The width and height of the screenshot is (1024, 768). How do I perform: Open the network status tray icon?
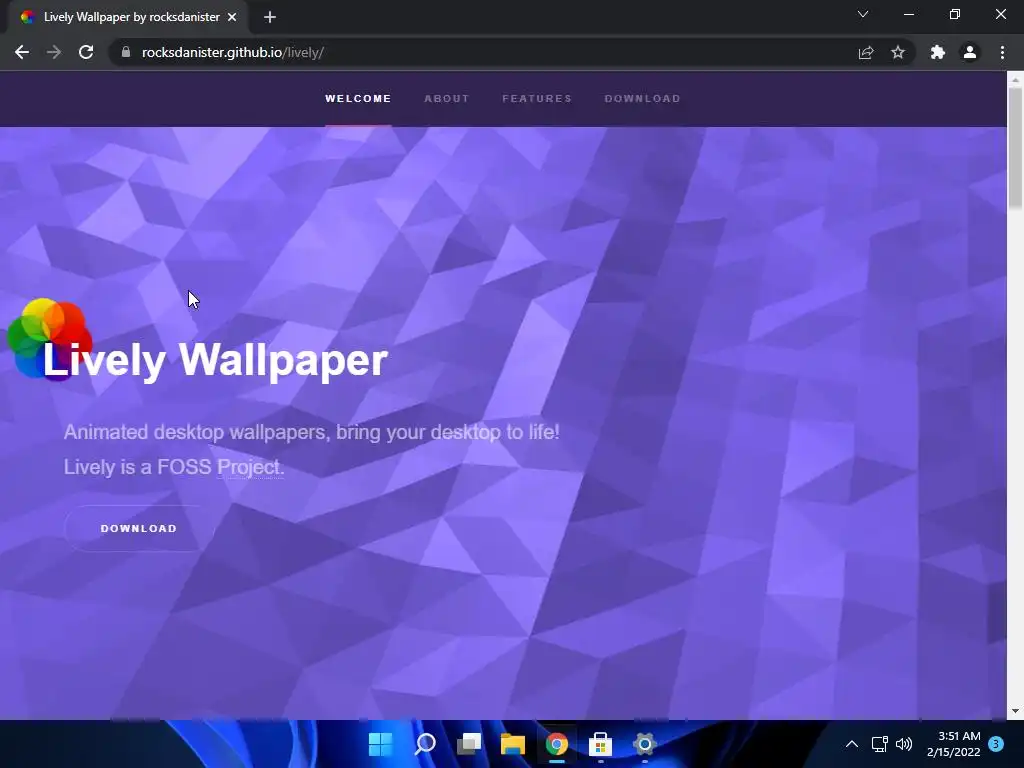point(879,744)
